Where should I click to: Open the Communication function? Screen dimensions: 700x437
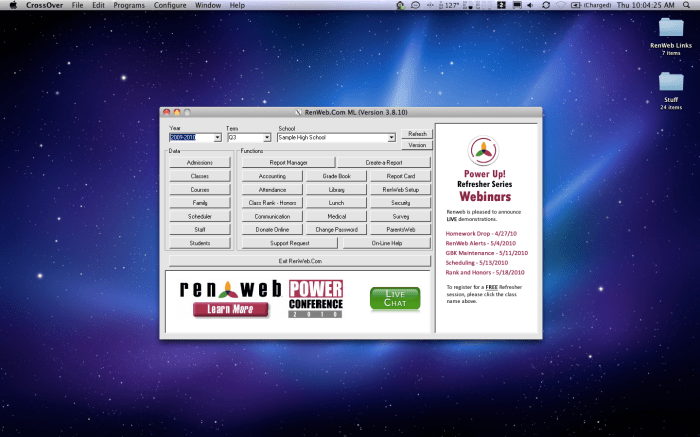click(272, 216)
